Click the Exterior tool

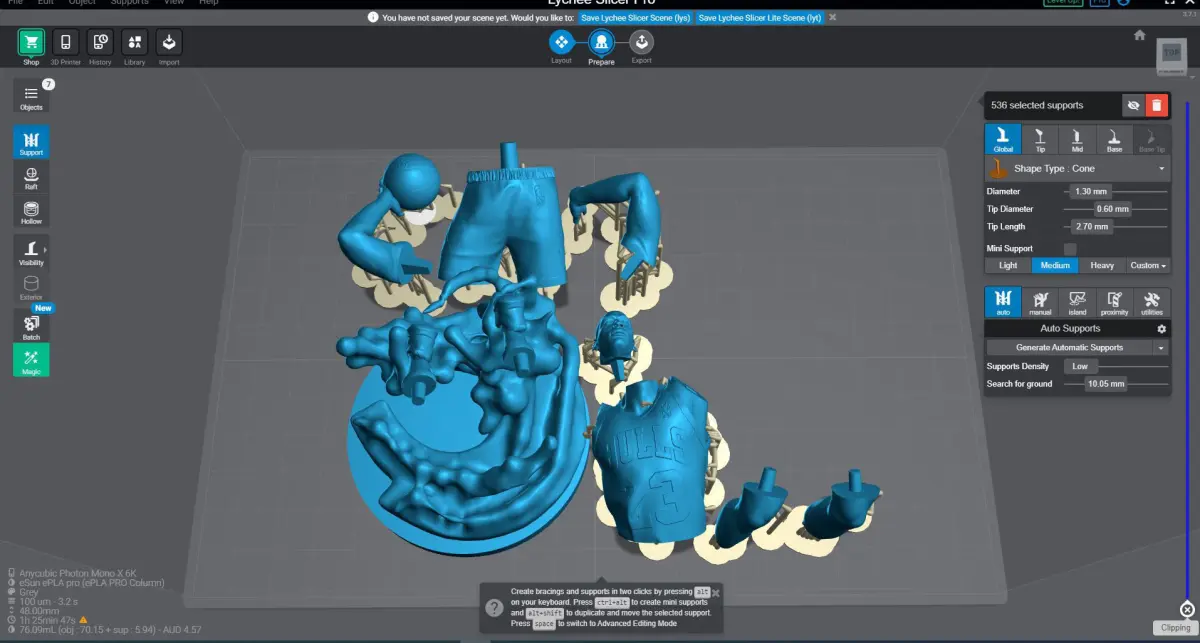31,287
